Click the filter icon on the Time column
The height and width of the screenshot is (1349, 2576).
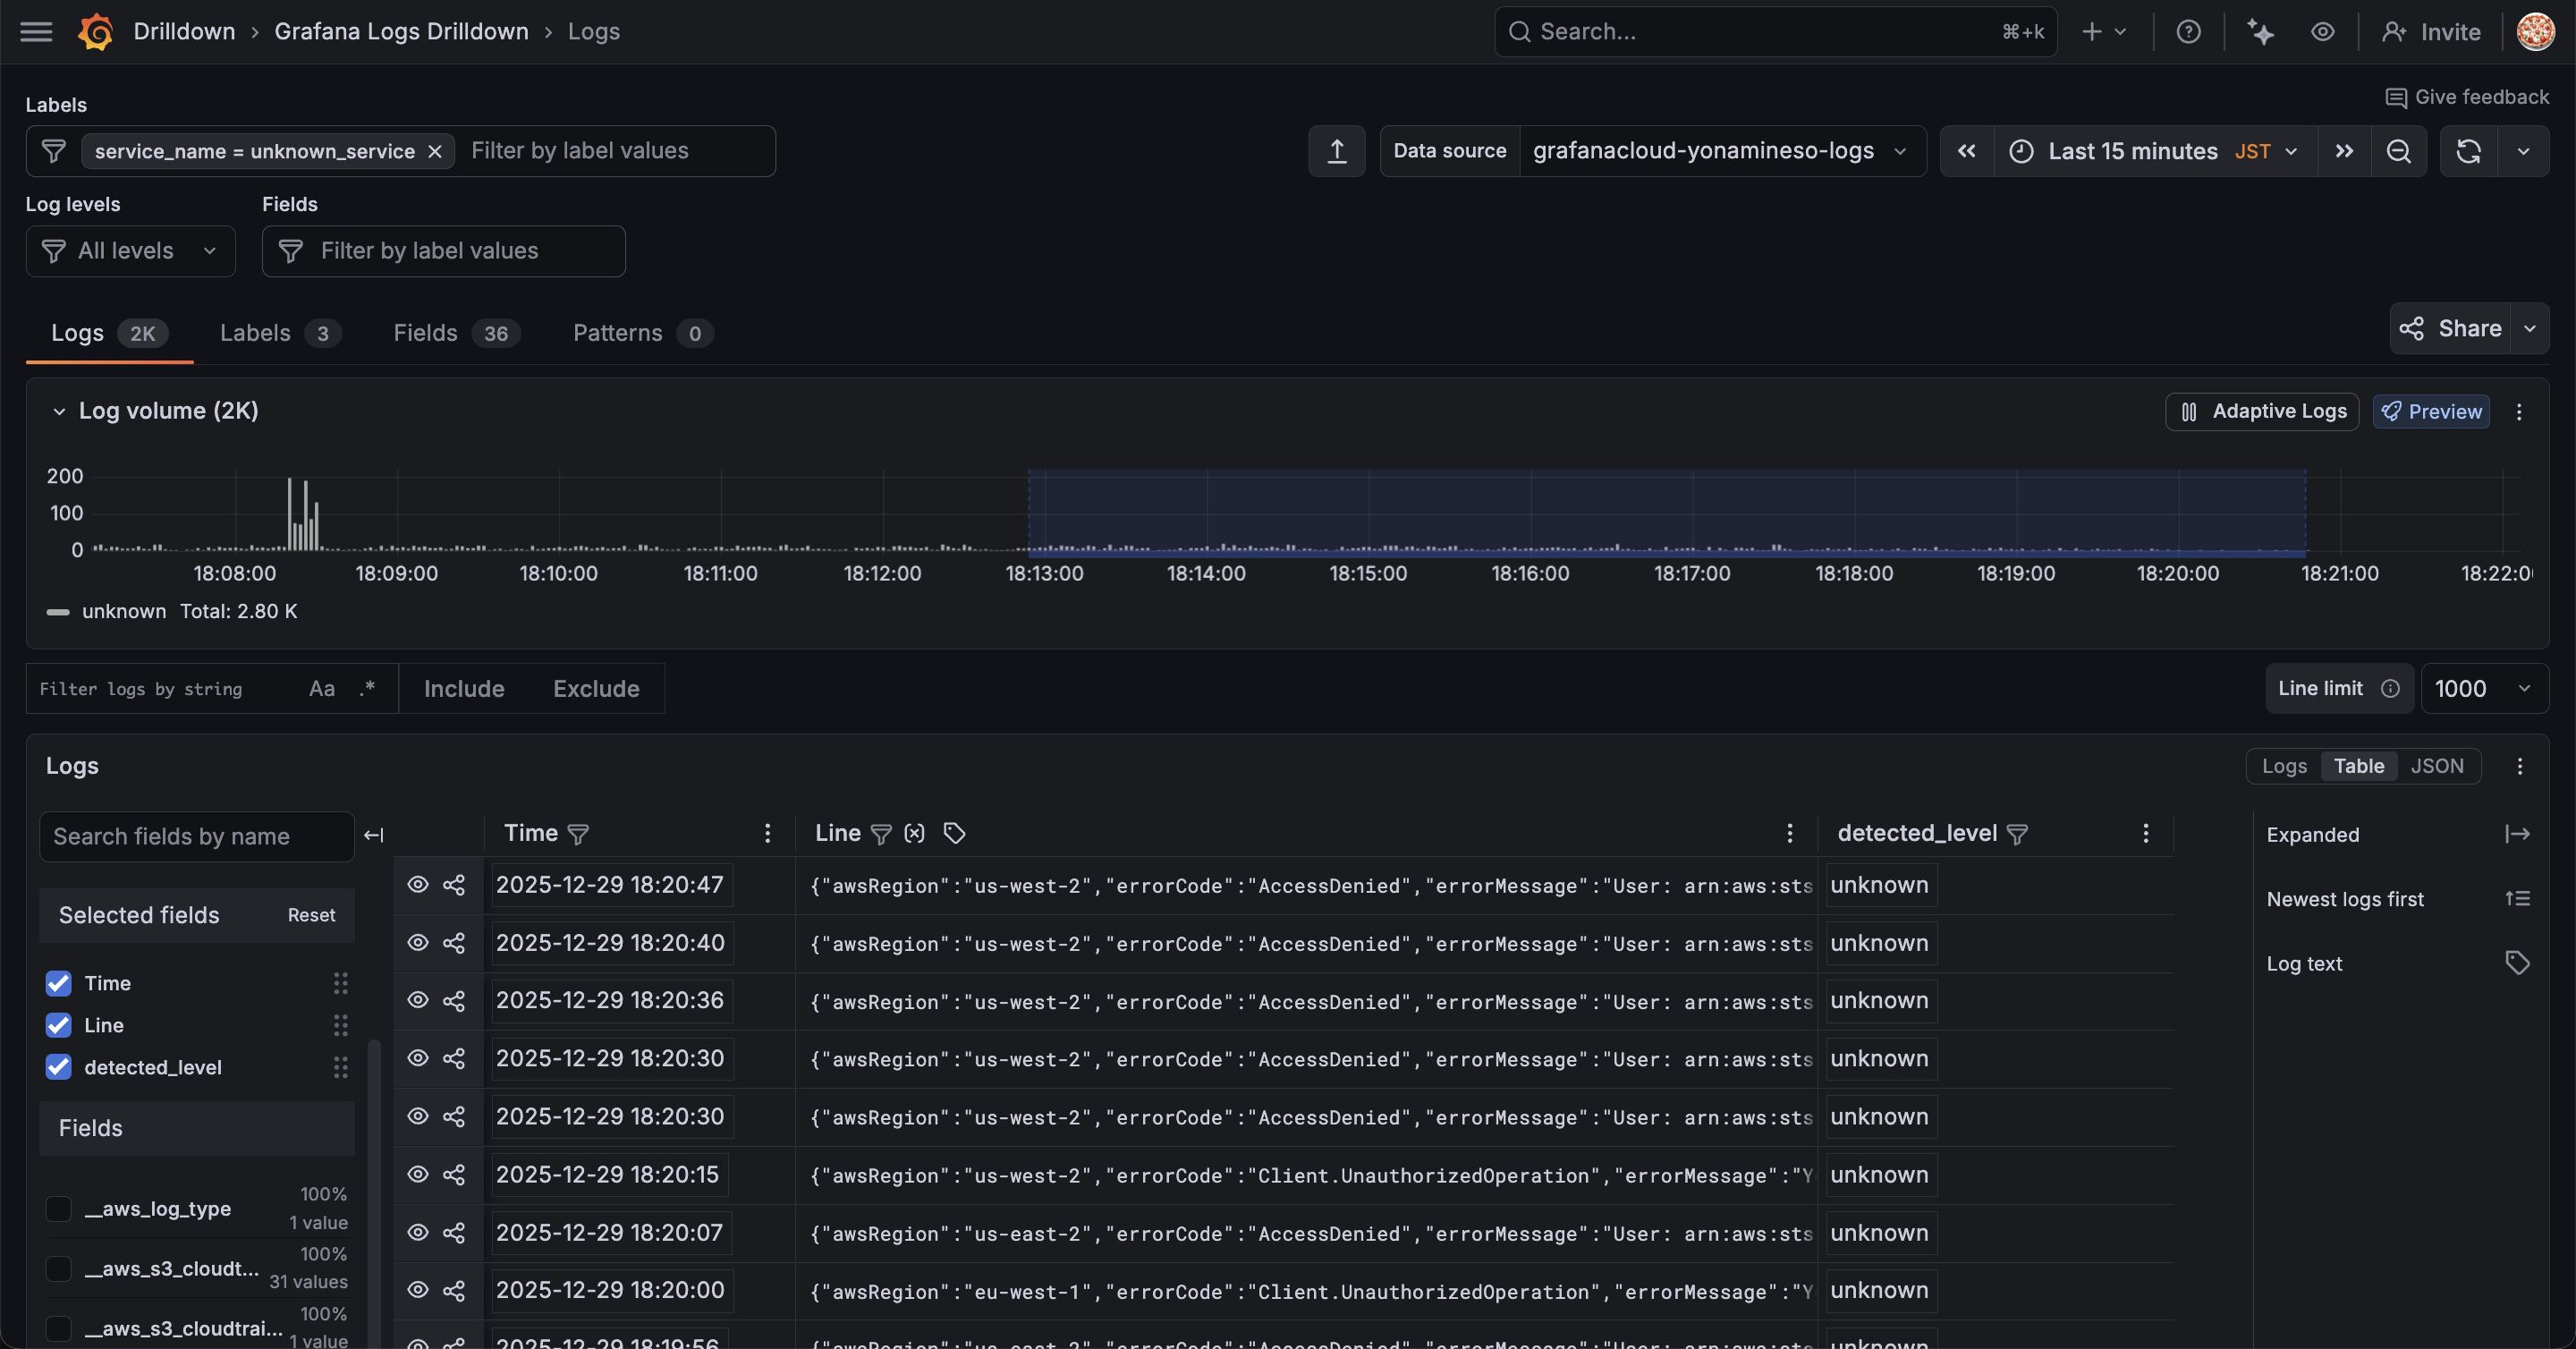pyautogui.click(x=578, y=834)
